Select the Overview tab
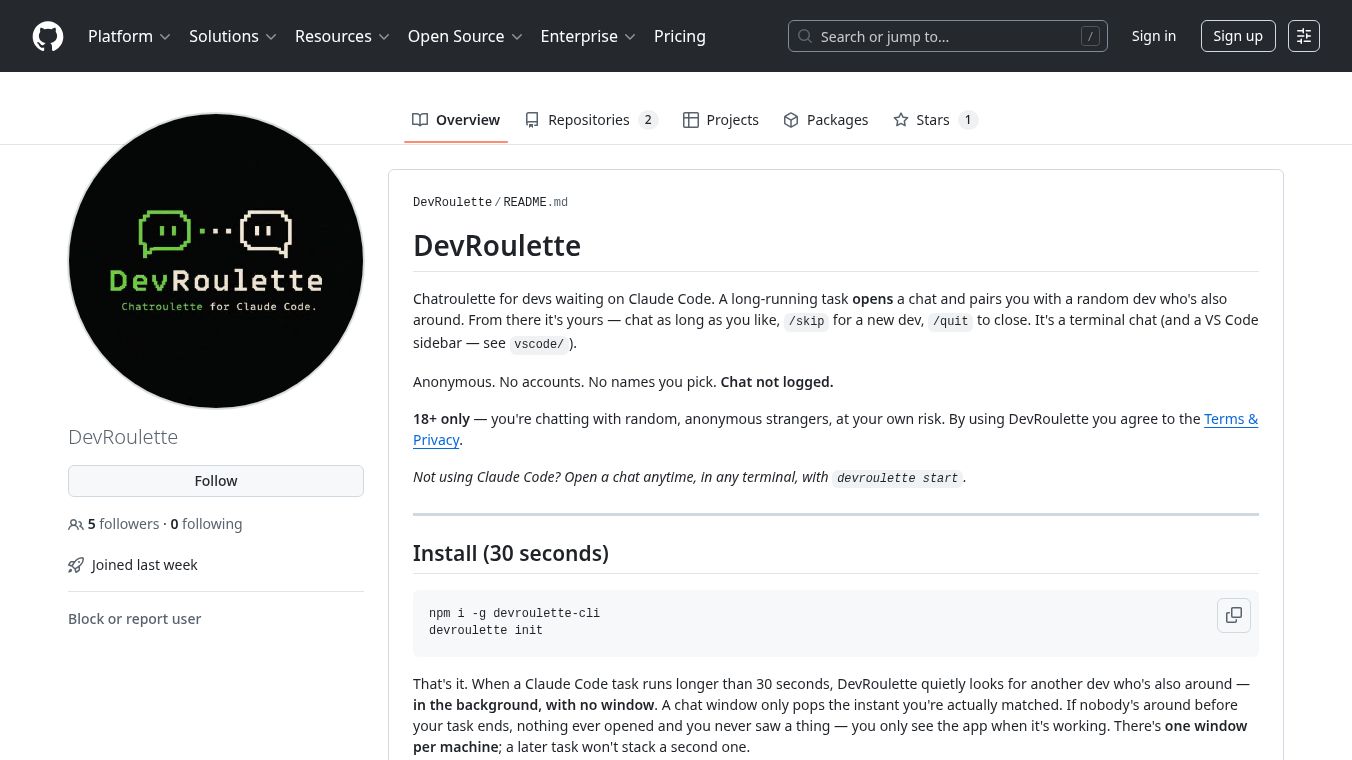The image size is (1352, 760). (456, 120)
